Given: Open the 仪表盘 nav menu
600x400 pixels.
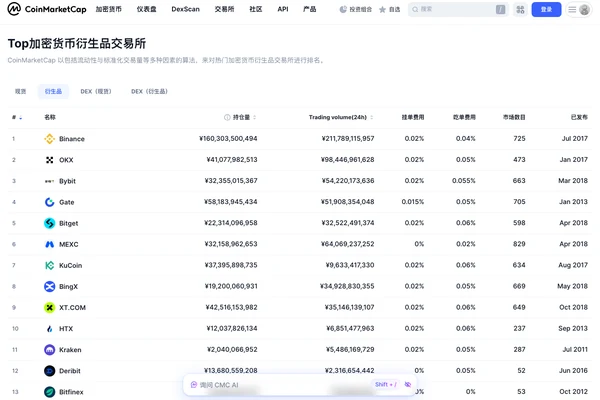Looking at the screenshot, I should coord(147,9).
